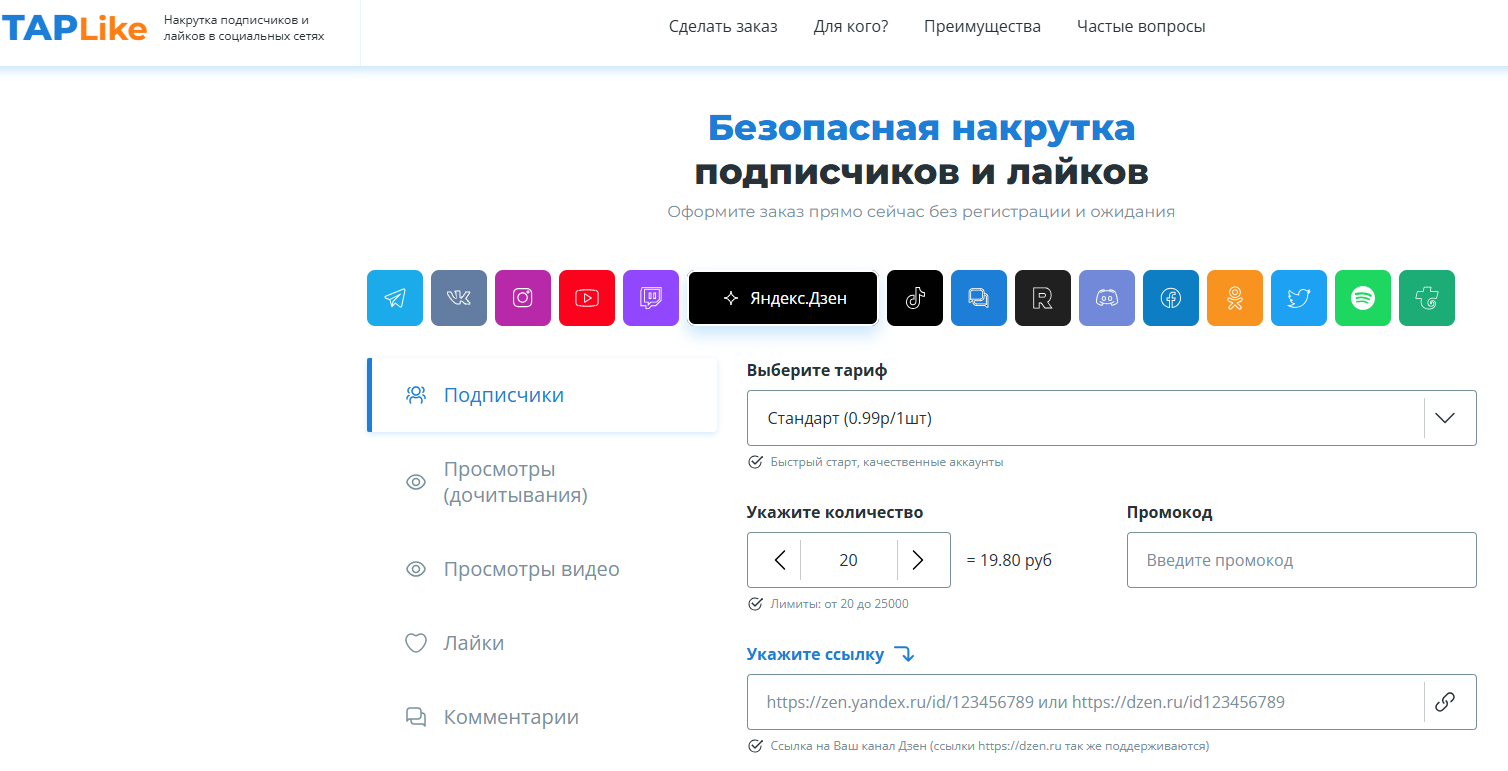The image size is (1508, 771).
Task: Increase quantity with the right arrow
Action: point(918,560)
